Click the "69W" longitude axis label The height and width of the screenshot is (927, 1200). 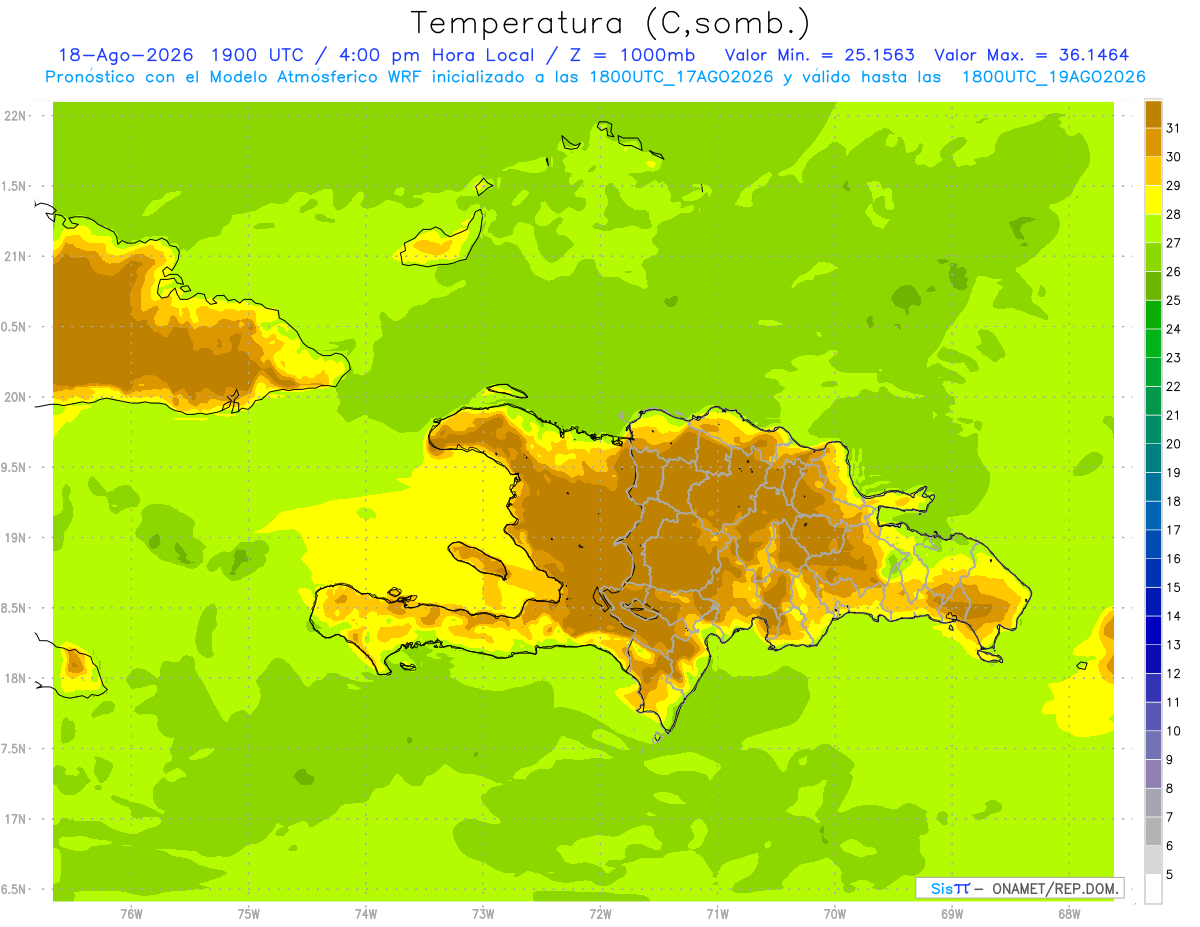952,913
